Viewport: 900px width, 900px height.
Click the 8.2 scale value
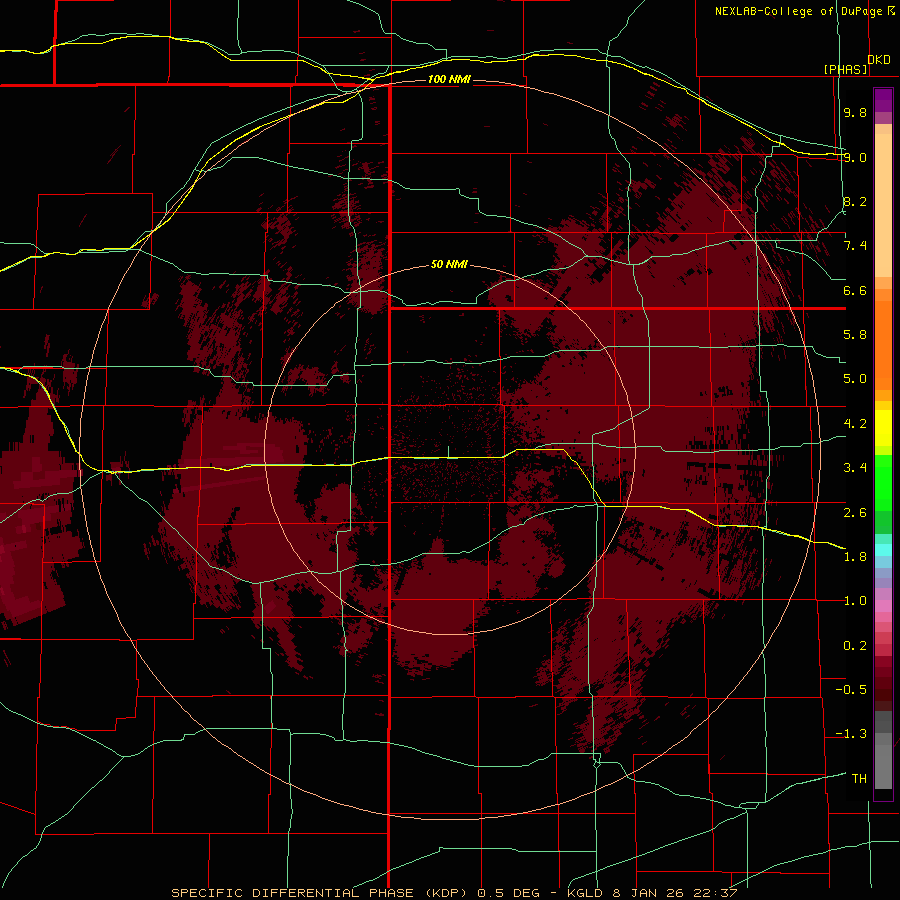(855, 201)
